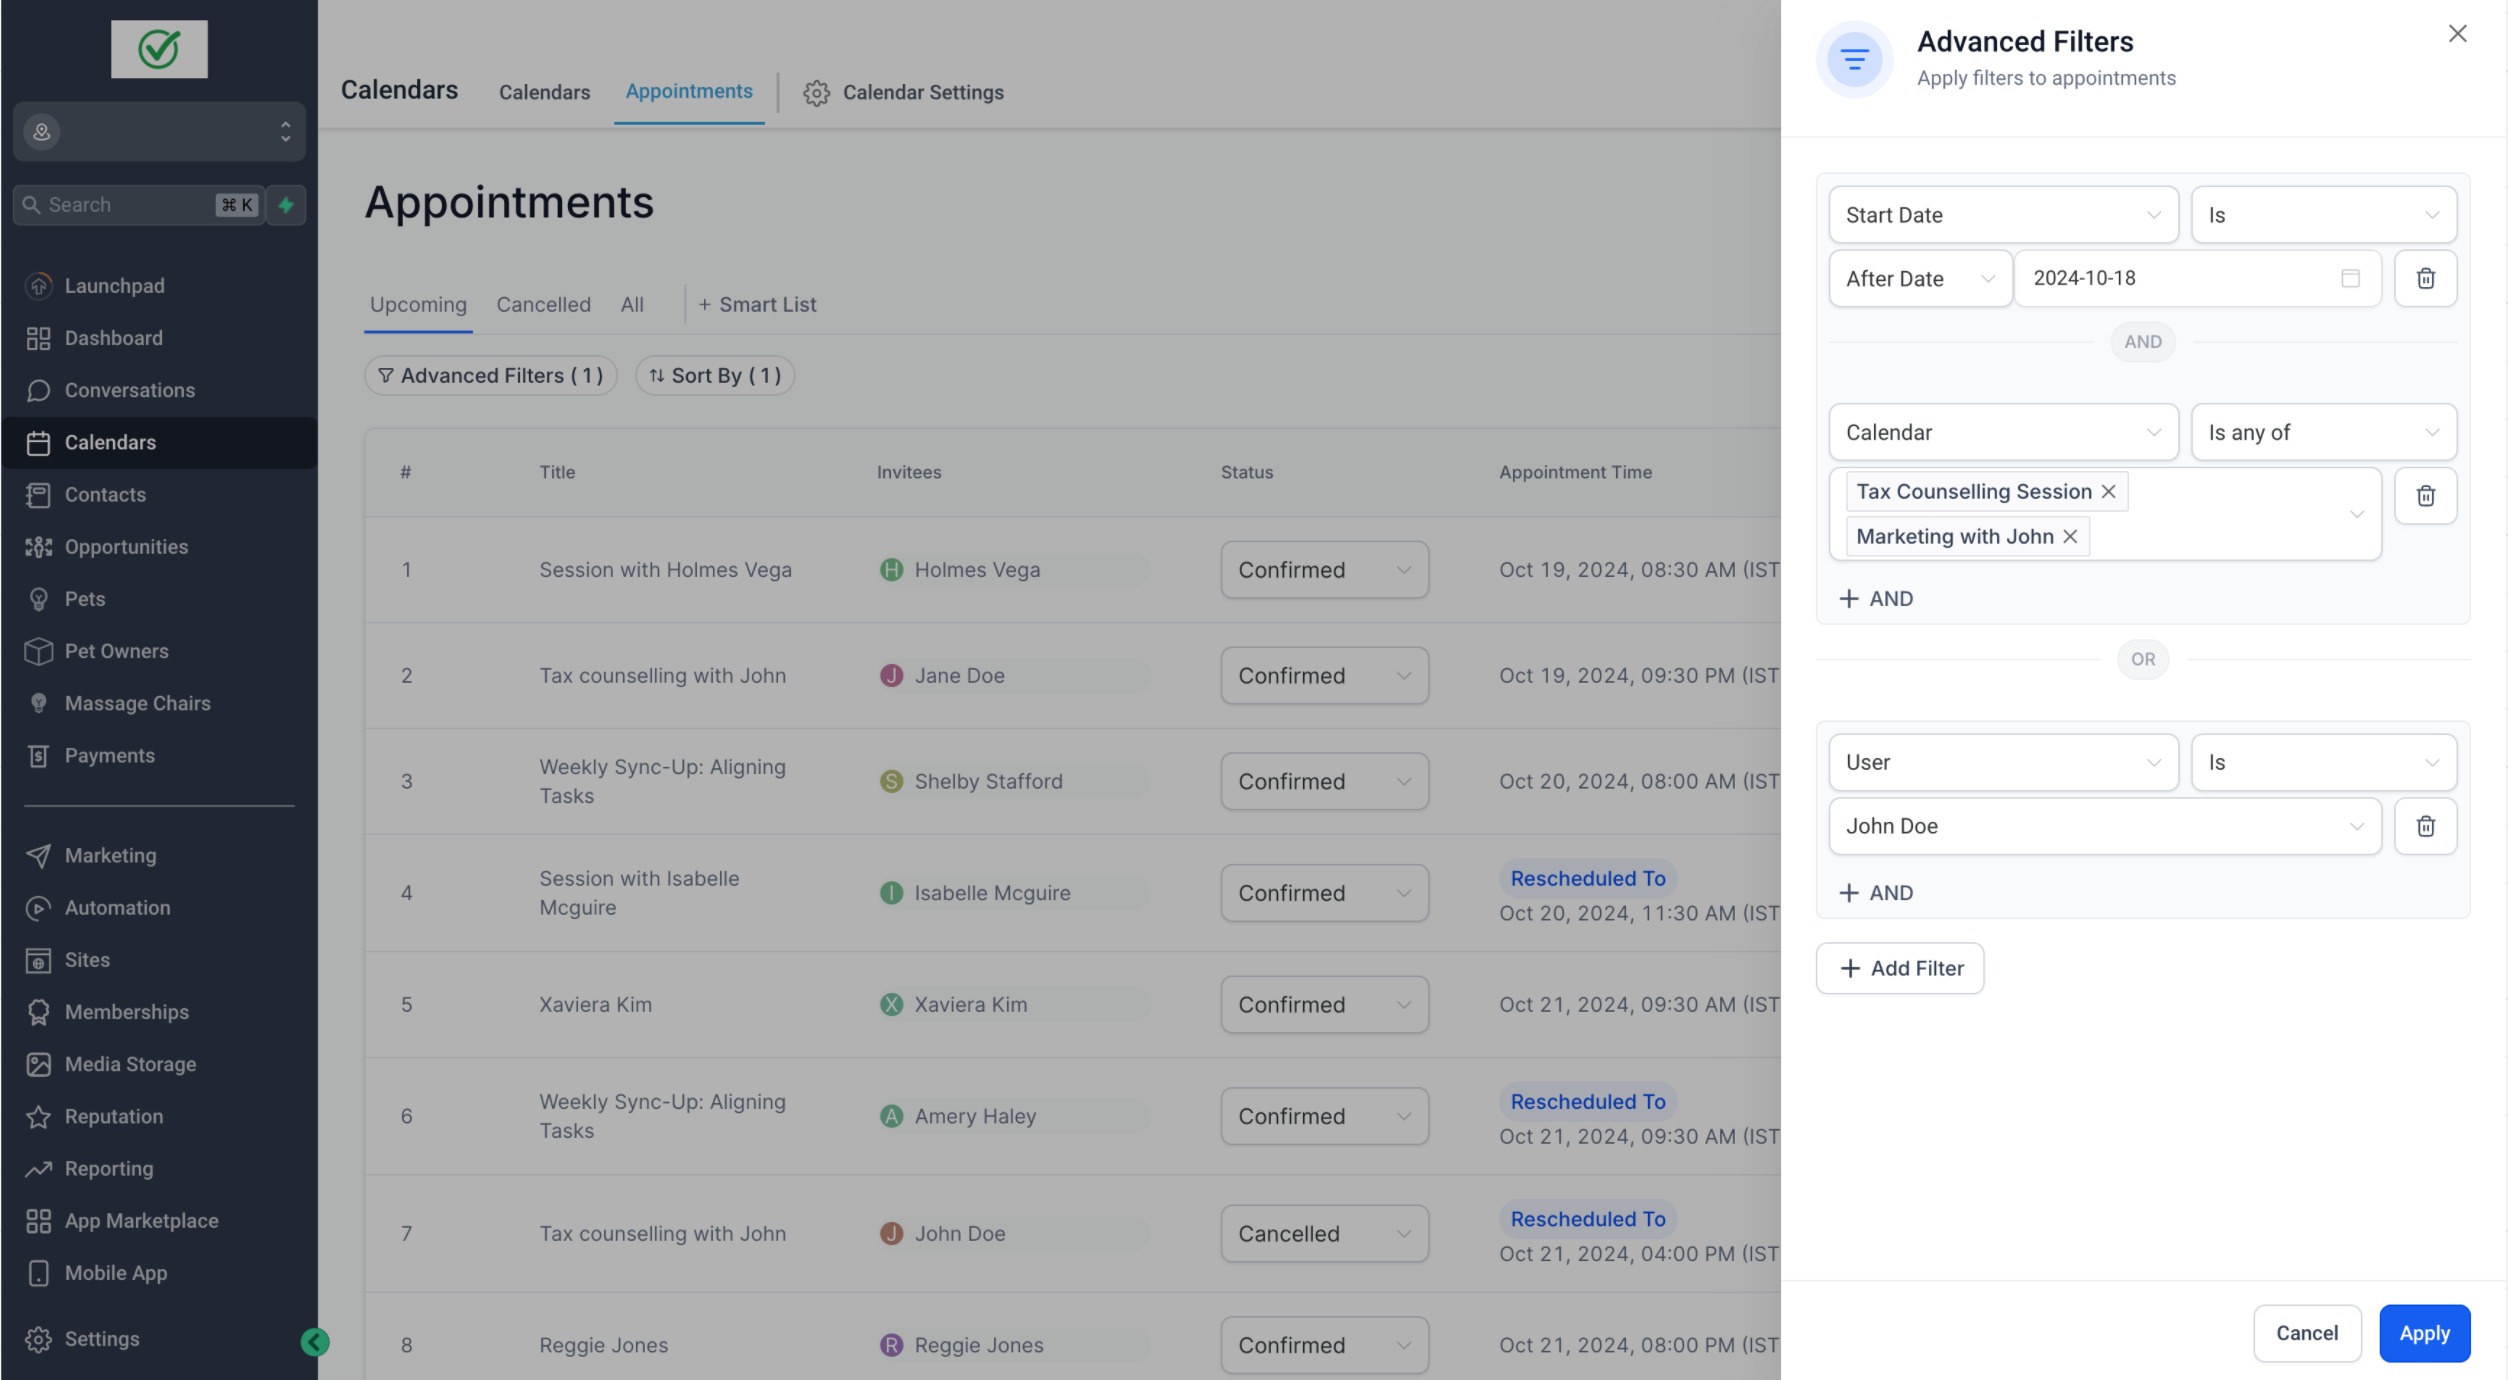Close the Advanced Filters panel

pyautogui.click(x=2457, y=34)
